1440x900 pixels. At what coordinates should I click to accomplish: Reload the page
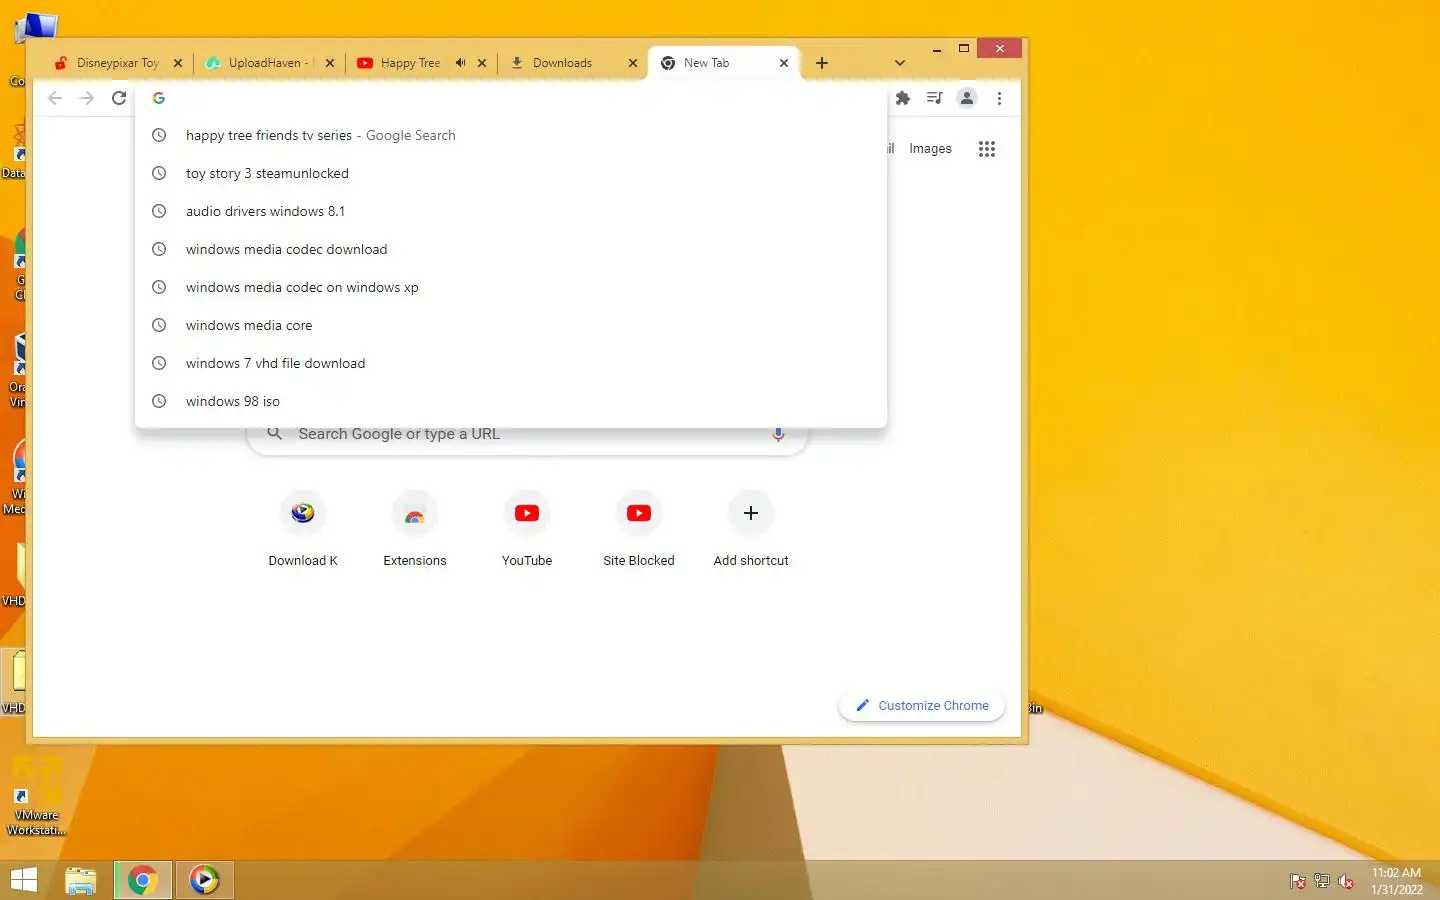pyautogui.click(x=119, y=98)
